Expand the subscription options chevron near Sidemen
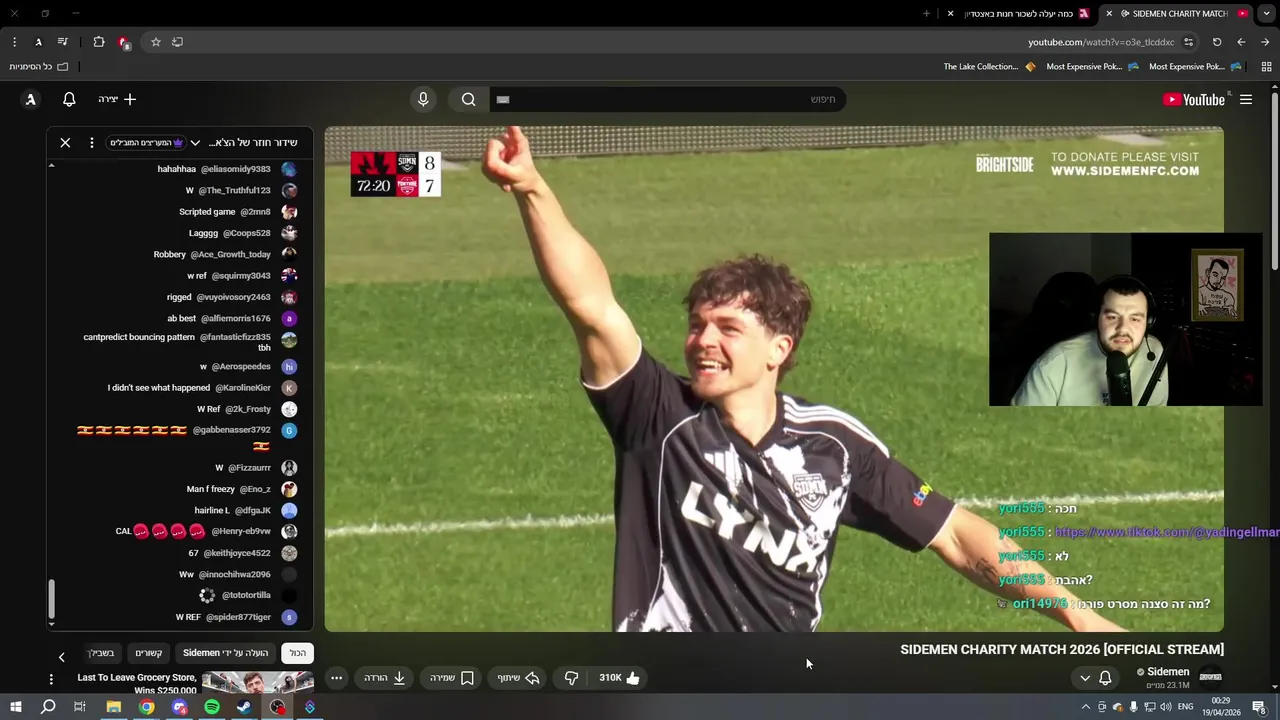This screenshot has width=1280, height=720. pos(1085,678)
